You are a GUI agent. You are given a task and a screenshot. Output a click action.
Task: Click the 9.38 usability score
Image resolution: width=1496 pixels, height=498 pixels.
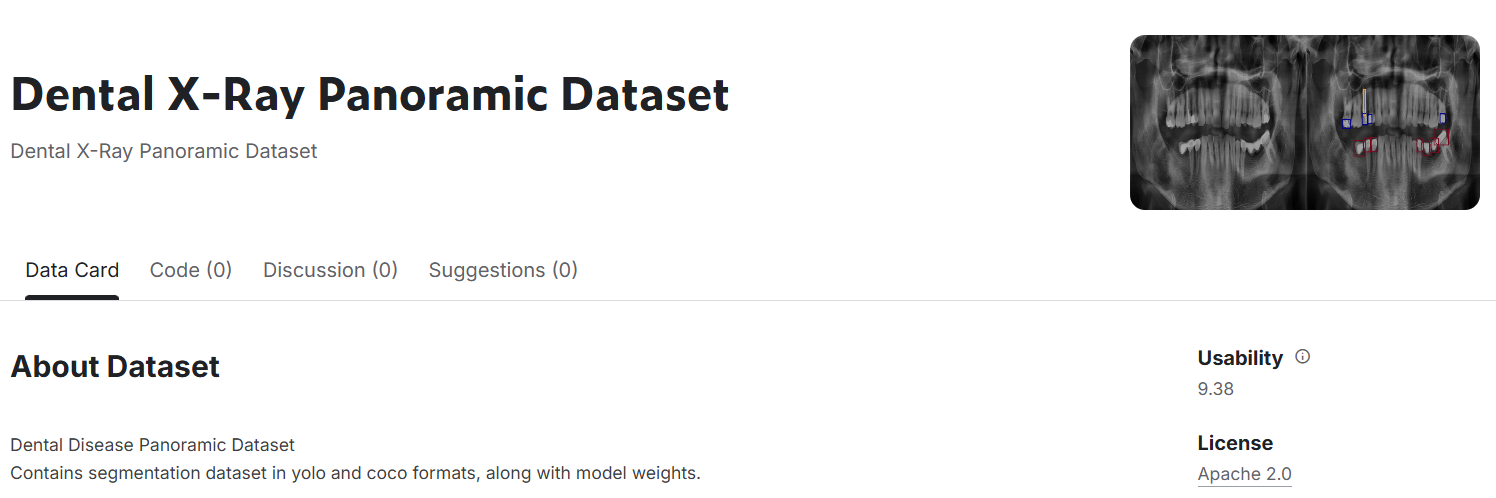tap(1215, 389)
